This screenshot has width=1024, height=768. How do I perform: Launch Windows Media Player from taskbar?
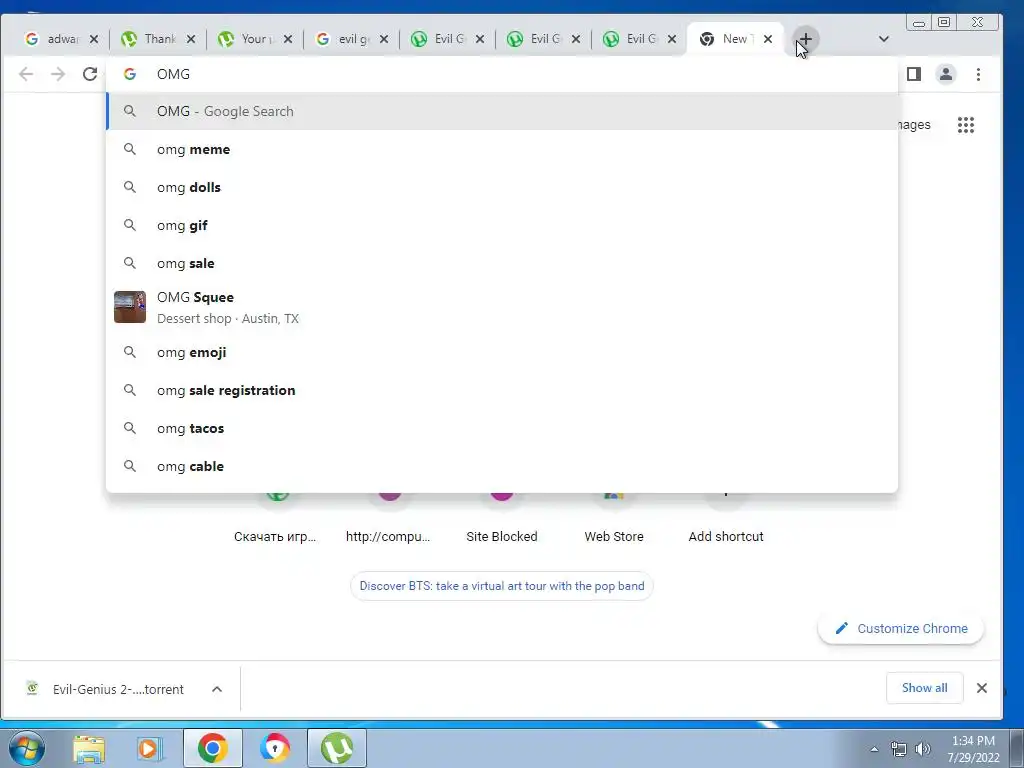(x=150, y=748)
